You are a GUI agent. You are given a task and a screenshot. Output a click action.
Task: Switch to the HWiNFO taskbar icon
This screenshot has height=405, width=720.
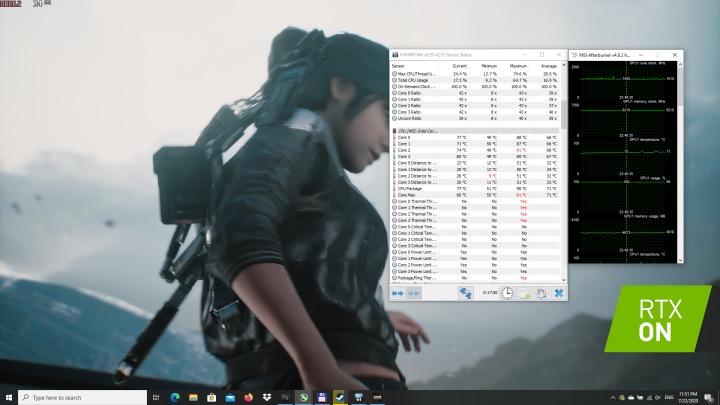pyautogui.click(x=359, y=398)
